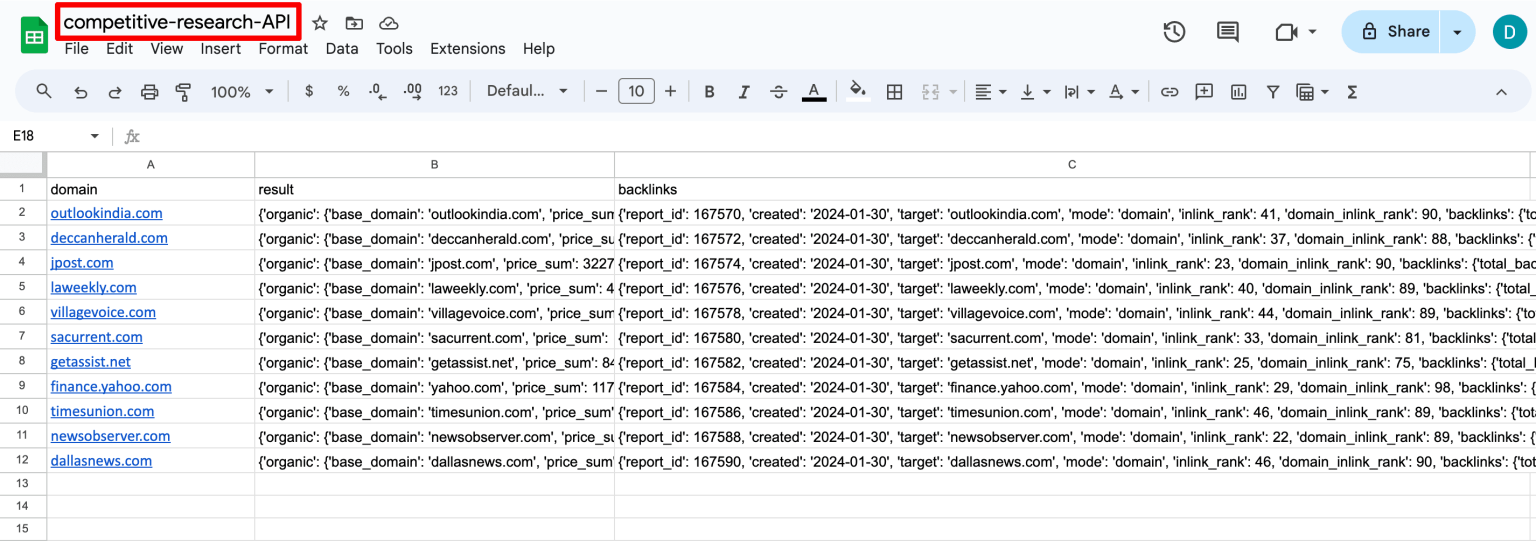1536x541 pixels.
Task: Format as currency dollar sign
Action: [x=309, y=91]
